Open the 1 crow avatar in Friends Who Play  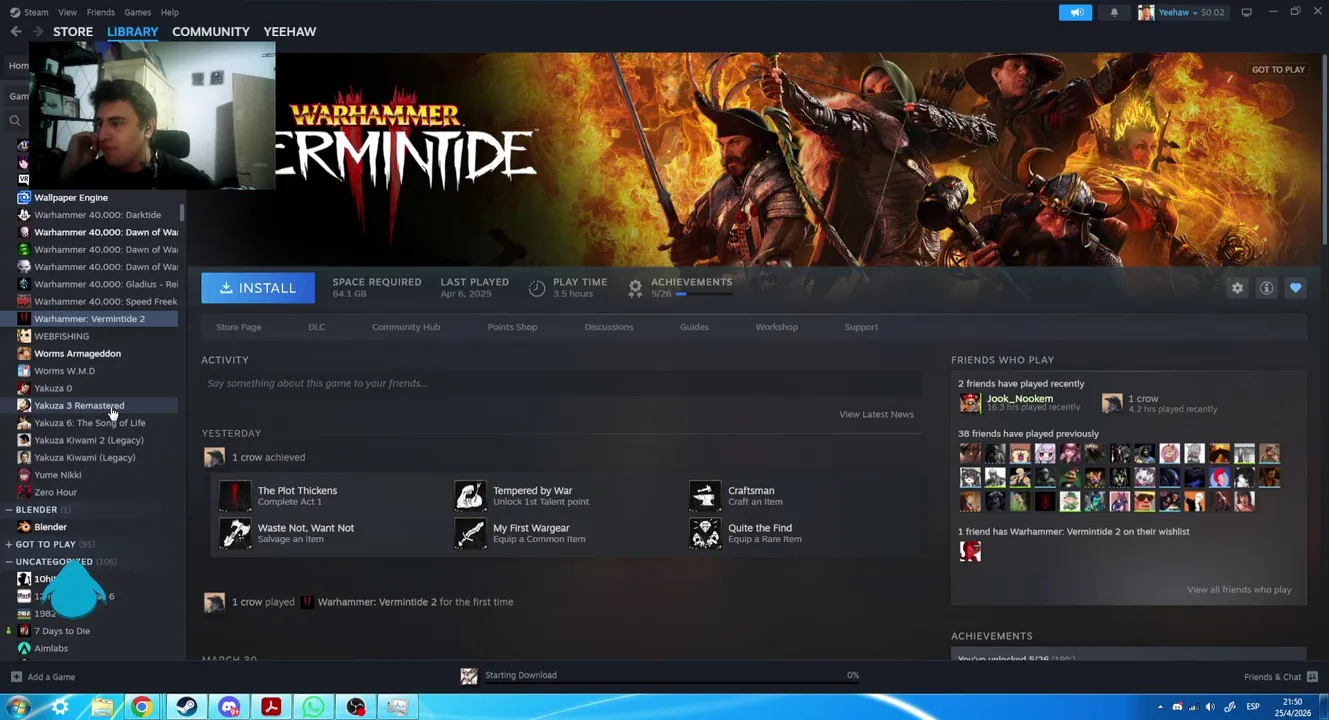click(1112, 403)
